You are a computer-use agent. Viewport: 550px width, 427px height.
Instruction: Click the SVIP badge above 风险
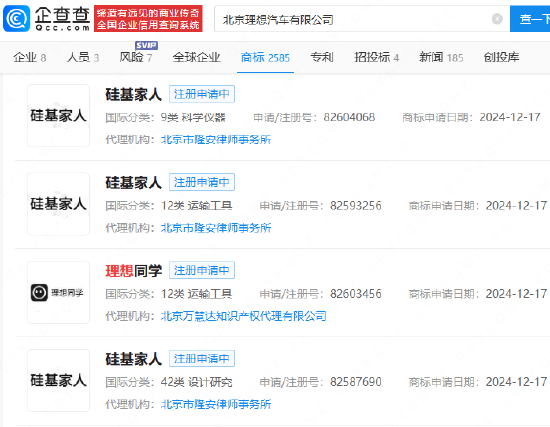(147, 45)
